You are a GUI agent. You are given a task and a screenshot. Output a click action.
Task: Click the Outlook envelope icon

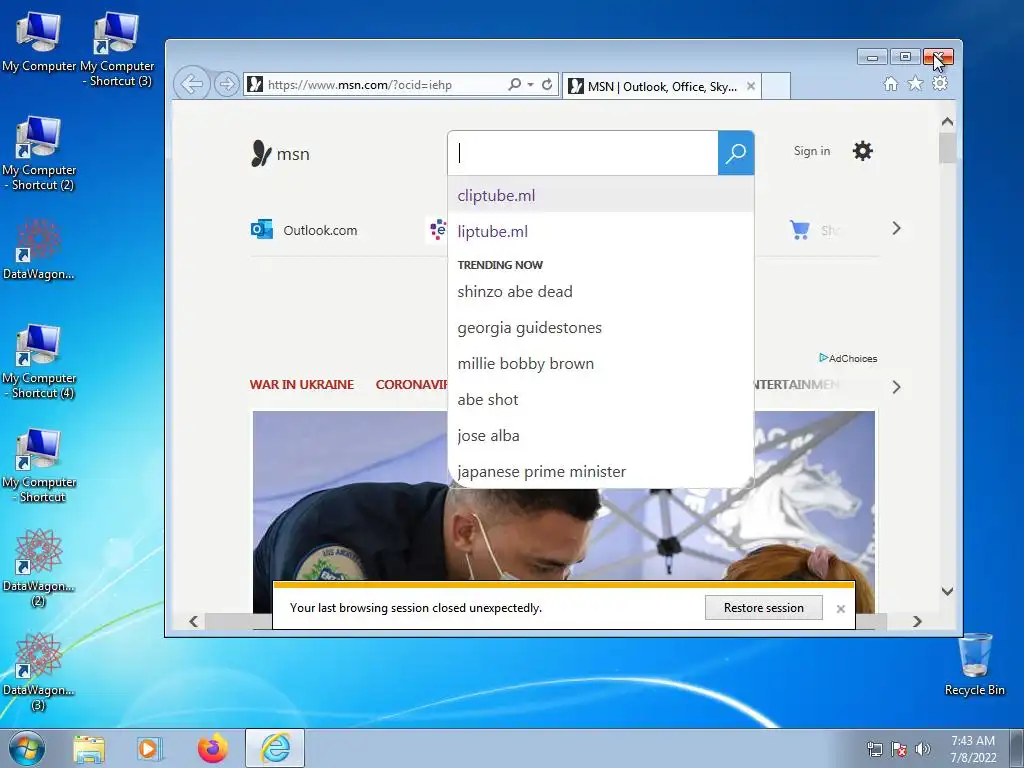(262, 229)
